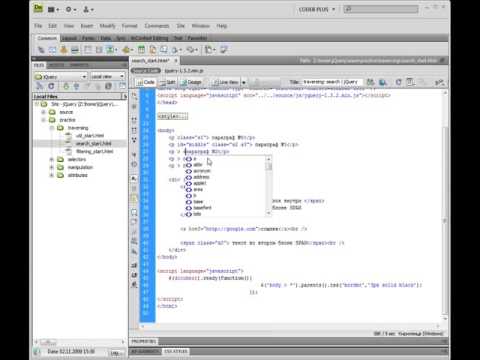
Task: Expand the selectors folder
Action: 51,160
